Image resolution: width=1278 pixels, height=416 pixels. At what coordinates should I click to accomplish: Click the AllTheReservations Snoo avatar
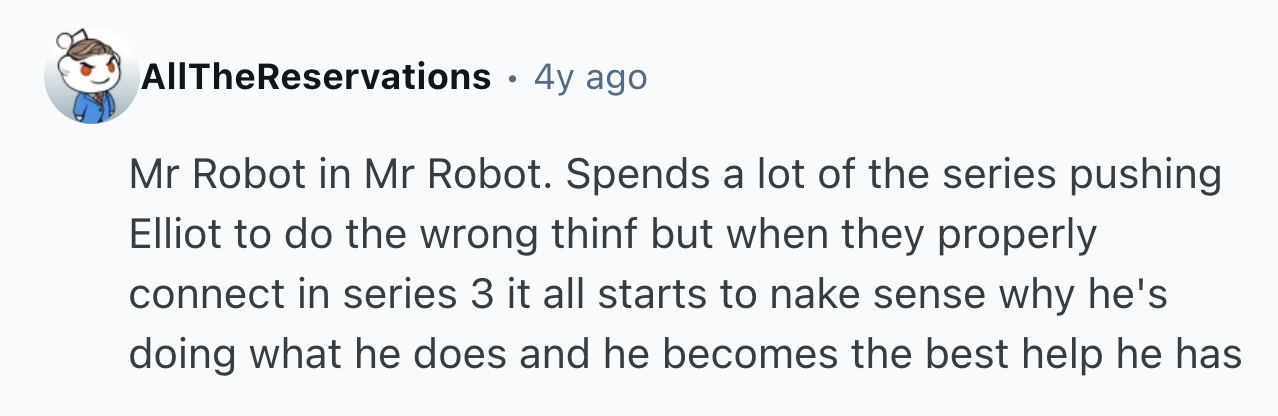pos(91,76)
